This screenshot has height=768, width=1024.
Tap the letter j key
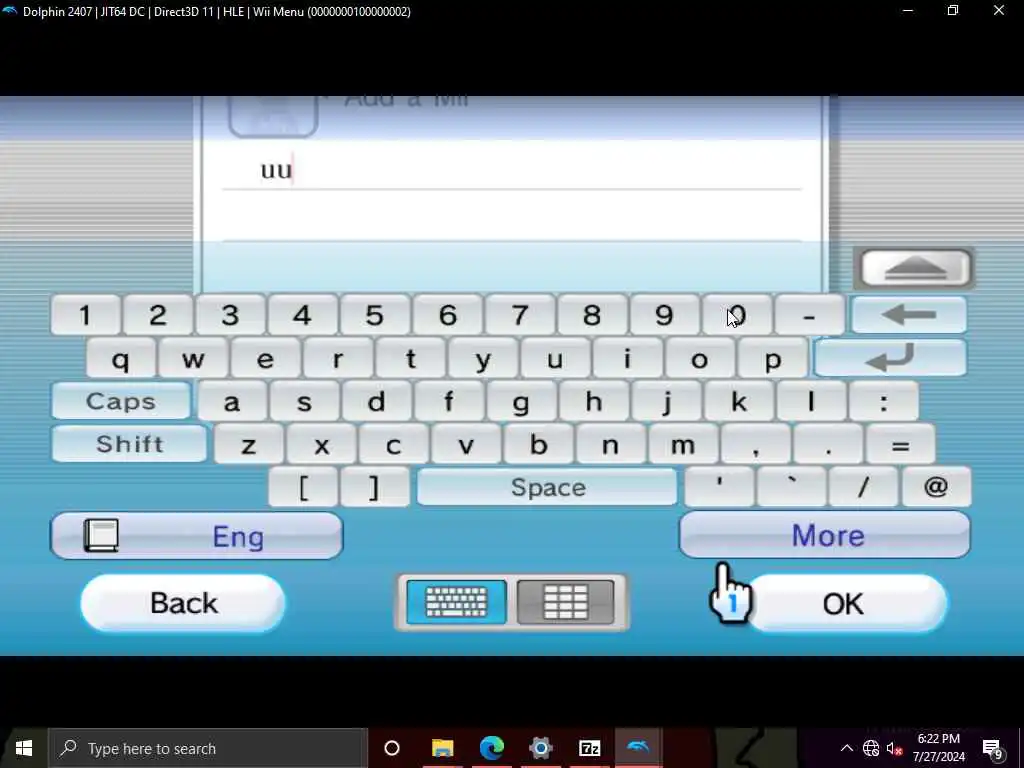pos(667,402)
